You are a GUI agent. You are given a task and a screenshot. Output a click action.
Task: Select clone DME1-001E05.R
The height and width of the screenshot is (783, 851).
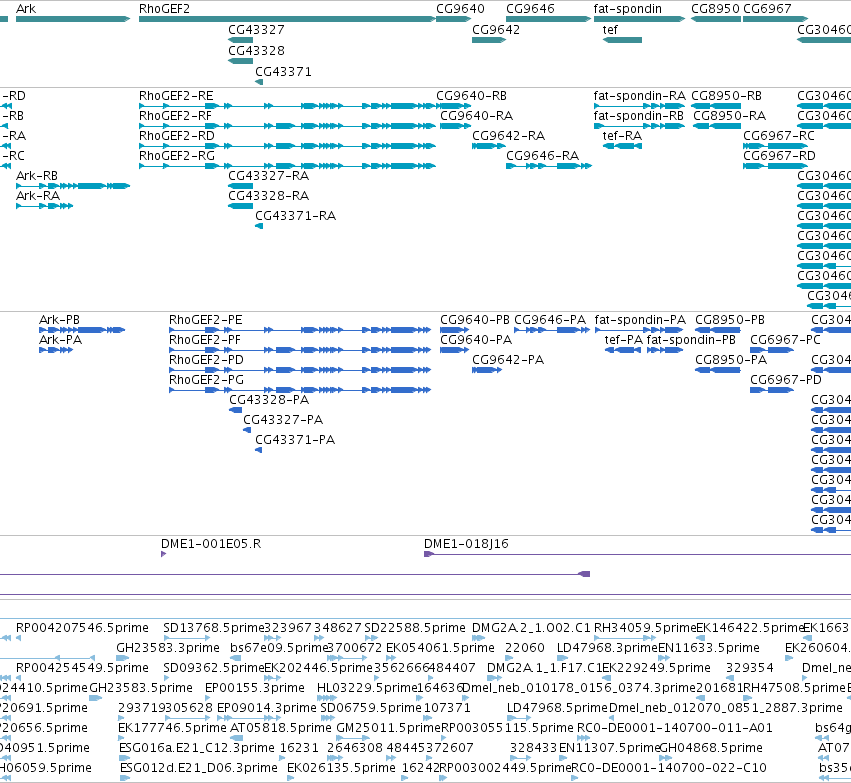coord(163,554)
